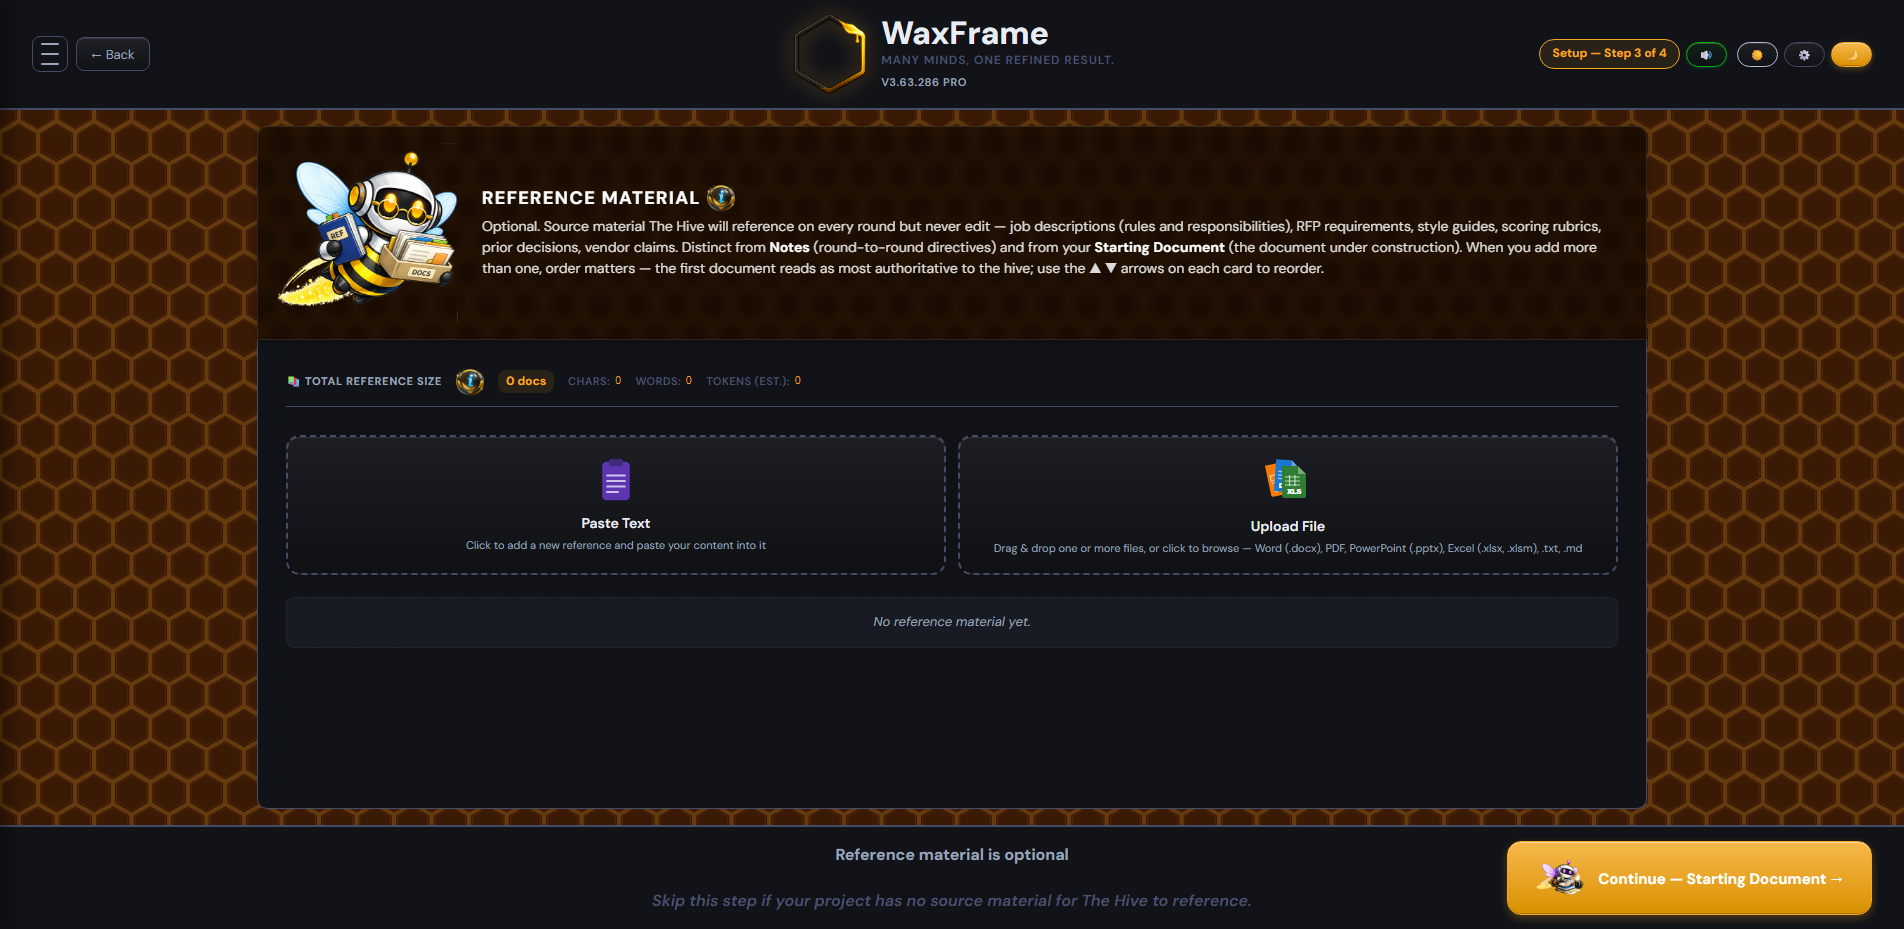The height and width of the screenshot is (929, 1904).
Task: Click the 0 docs badge
Action: pyautogui.click(x=526, y=381)
